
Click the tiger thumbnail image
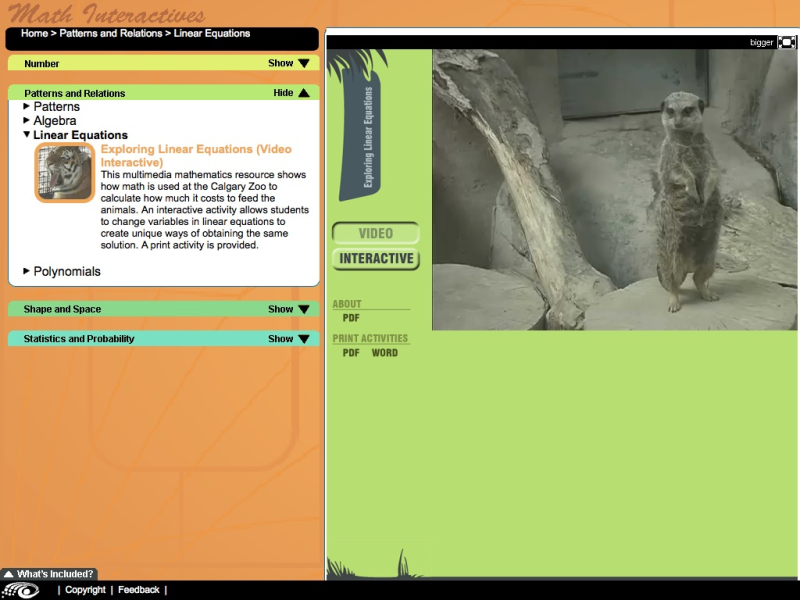click(65, 173)
